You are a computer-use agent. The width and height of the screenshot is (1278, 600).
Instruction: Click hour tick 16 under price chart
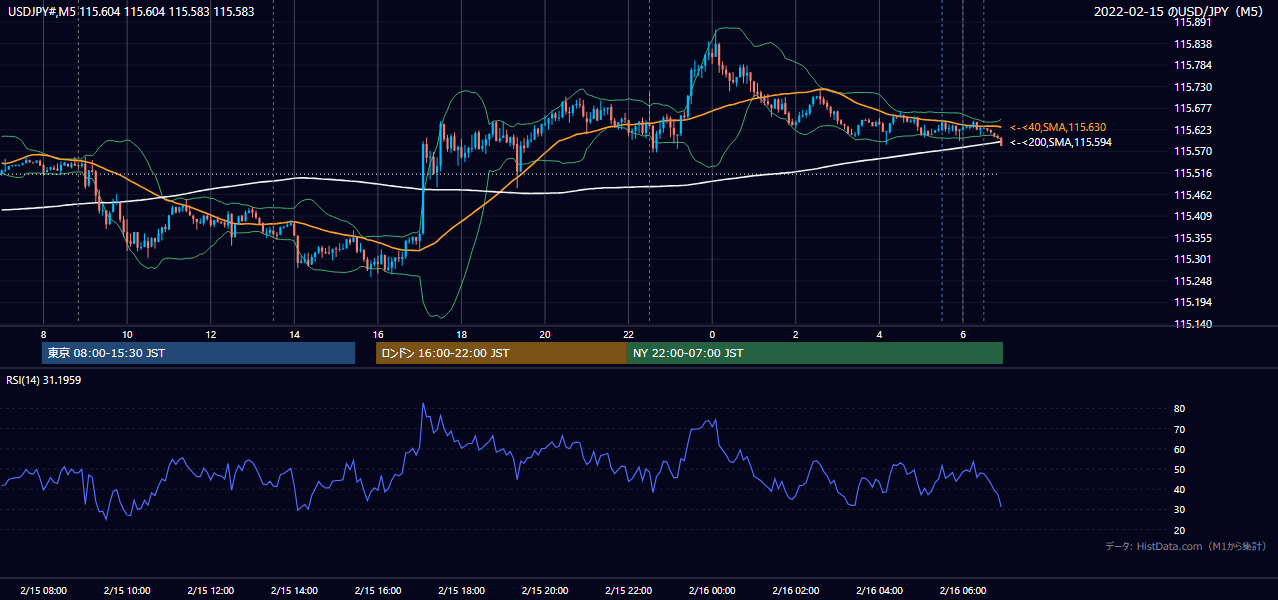pos(377,334)
